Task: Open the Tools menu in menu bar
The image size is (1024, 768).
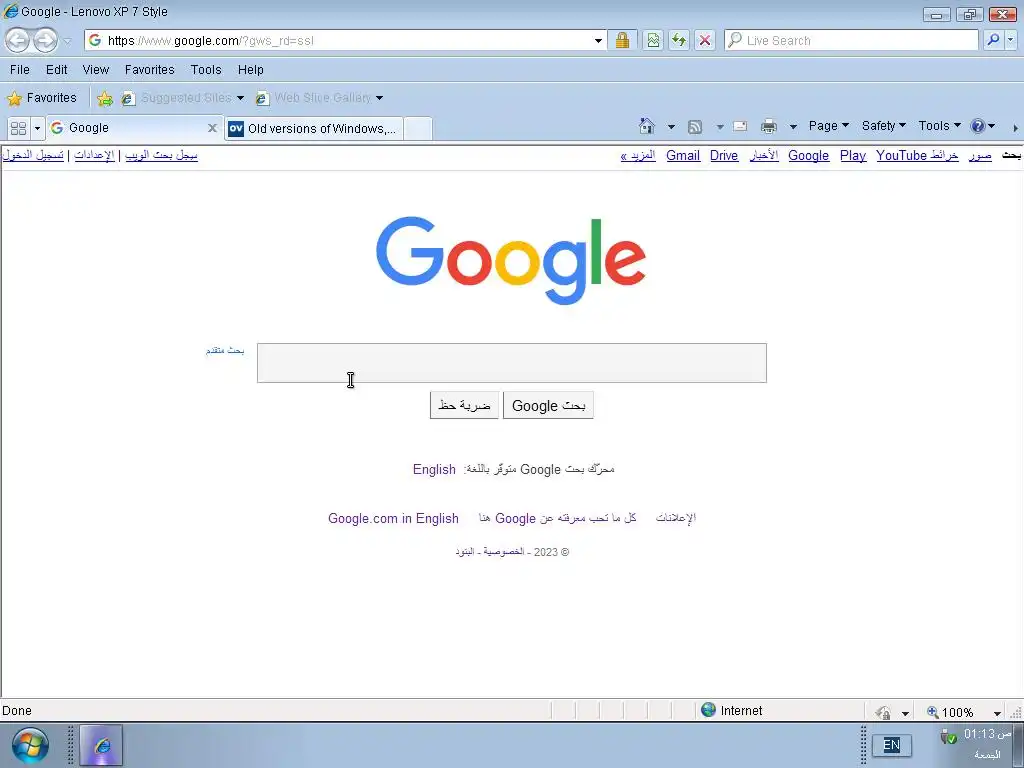Action: (206, 69)
